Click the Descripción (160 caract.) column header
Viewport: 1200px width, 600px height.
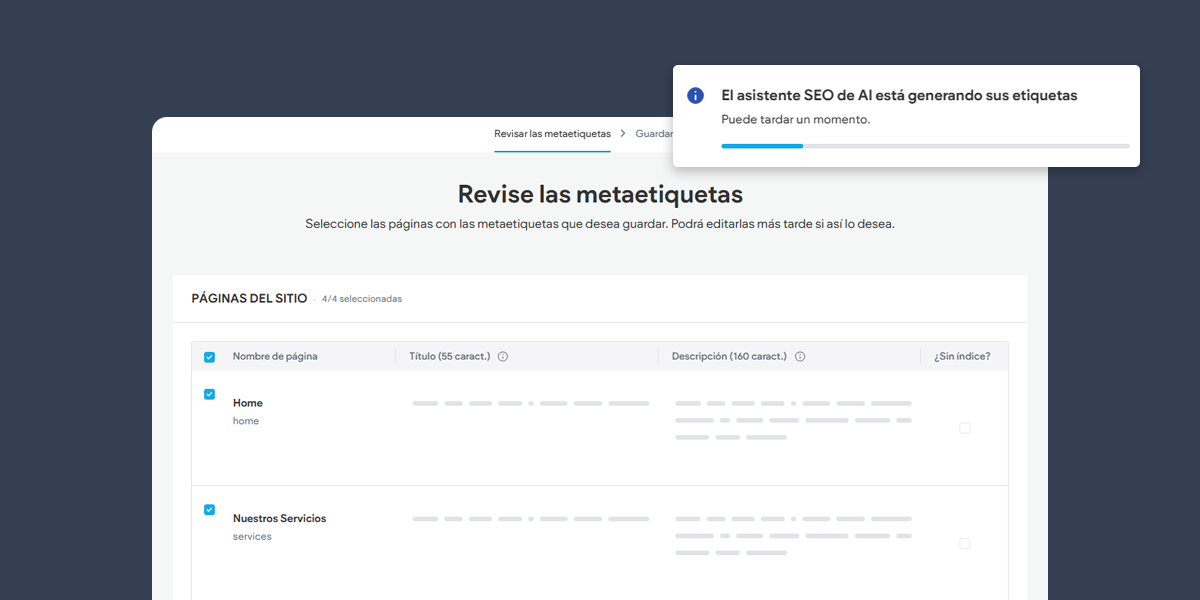[x=729, y=357]
